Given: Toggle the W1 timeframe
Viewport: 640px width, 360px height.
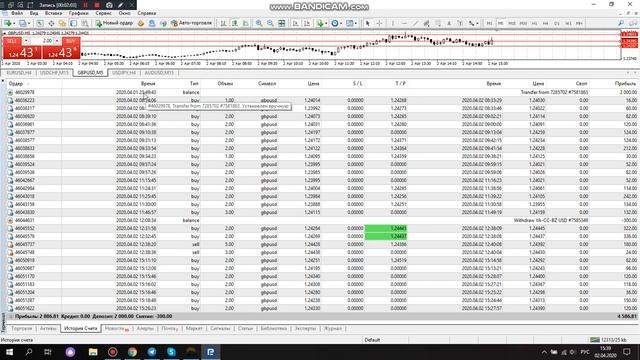Looking at the screenshot, I should coord(568,23).
